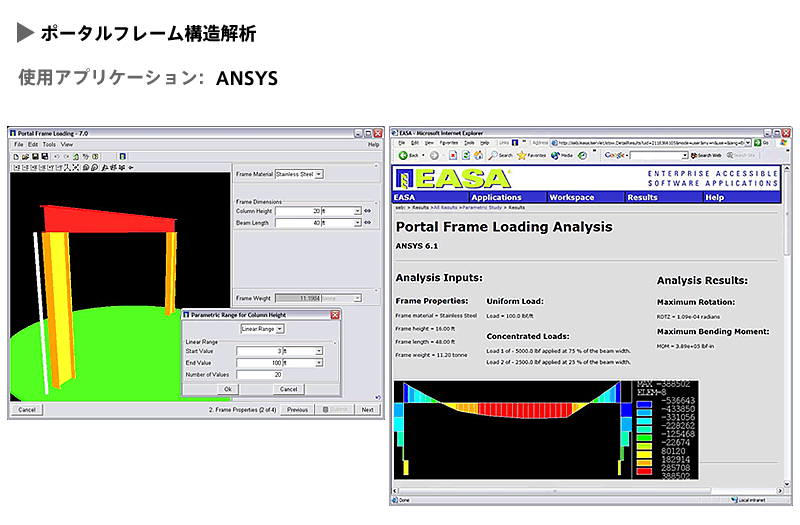Click the first axis view icon in 3D toolbar
This screenshot has width=800, height=525.
coord(16,167)
